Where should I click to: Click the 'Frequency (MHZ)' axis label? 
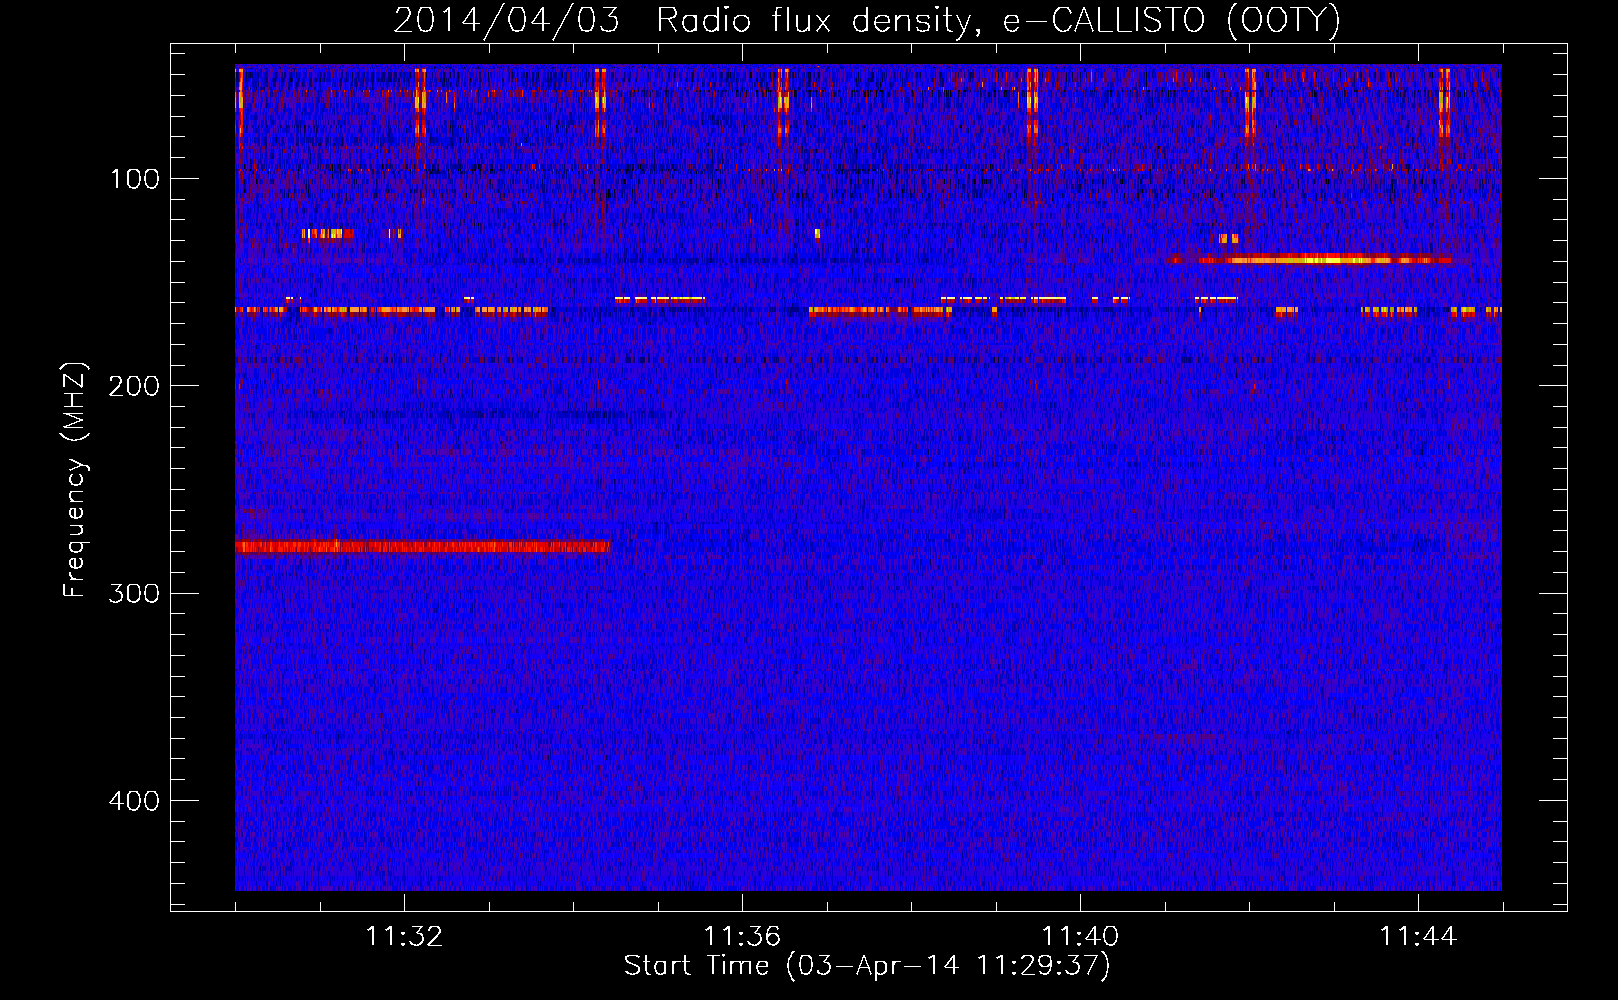[75, 479]
